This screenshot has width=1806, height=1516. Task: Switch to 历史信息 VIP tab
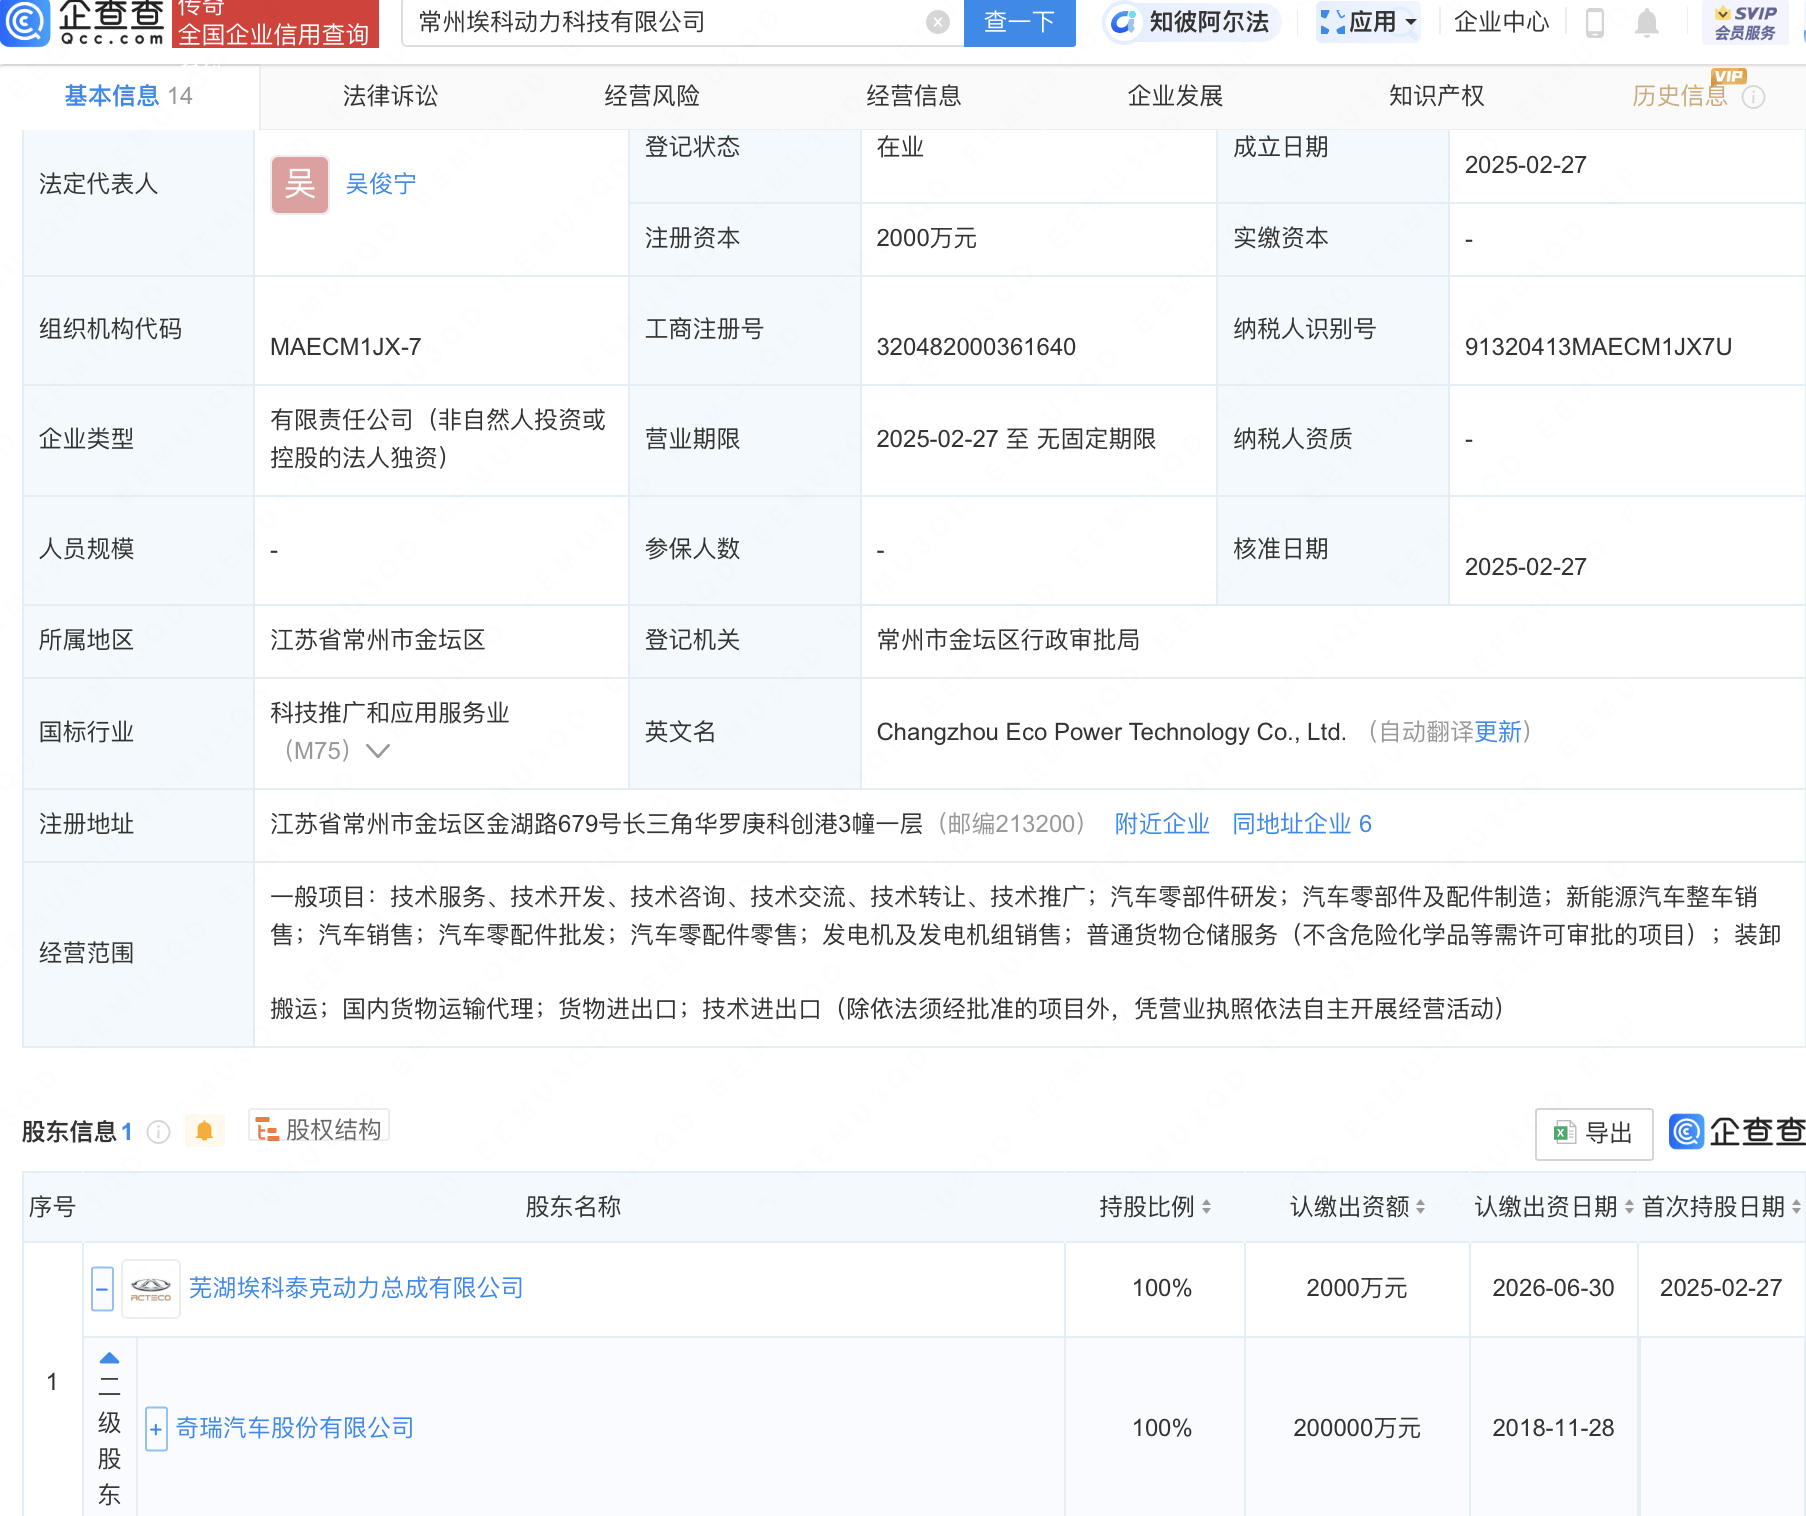[x=1680, y=96]
